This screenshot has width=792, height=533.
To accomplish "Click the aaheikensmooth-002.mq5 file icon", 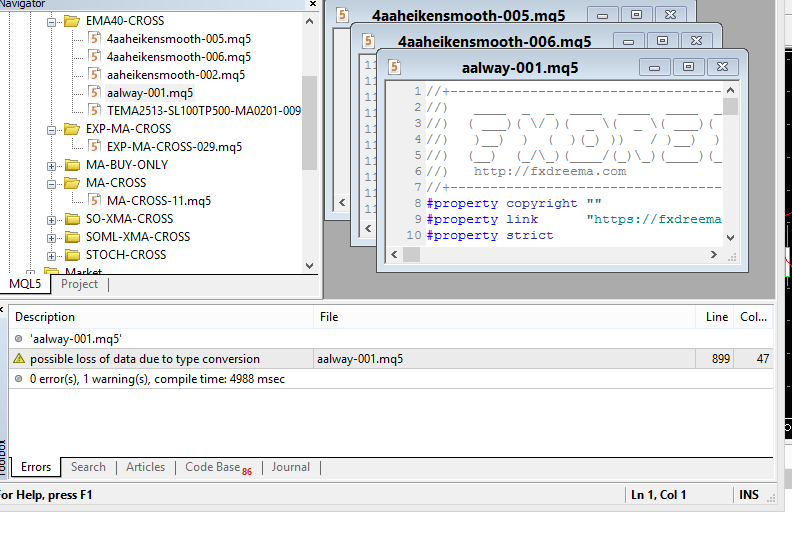I will (94, 75).
